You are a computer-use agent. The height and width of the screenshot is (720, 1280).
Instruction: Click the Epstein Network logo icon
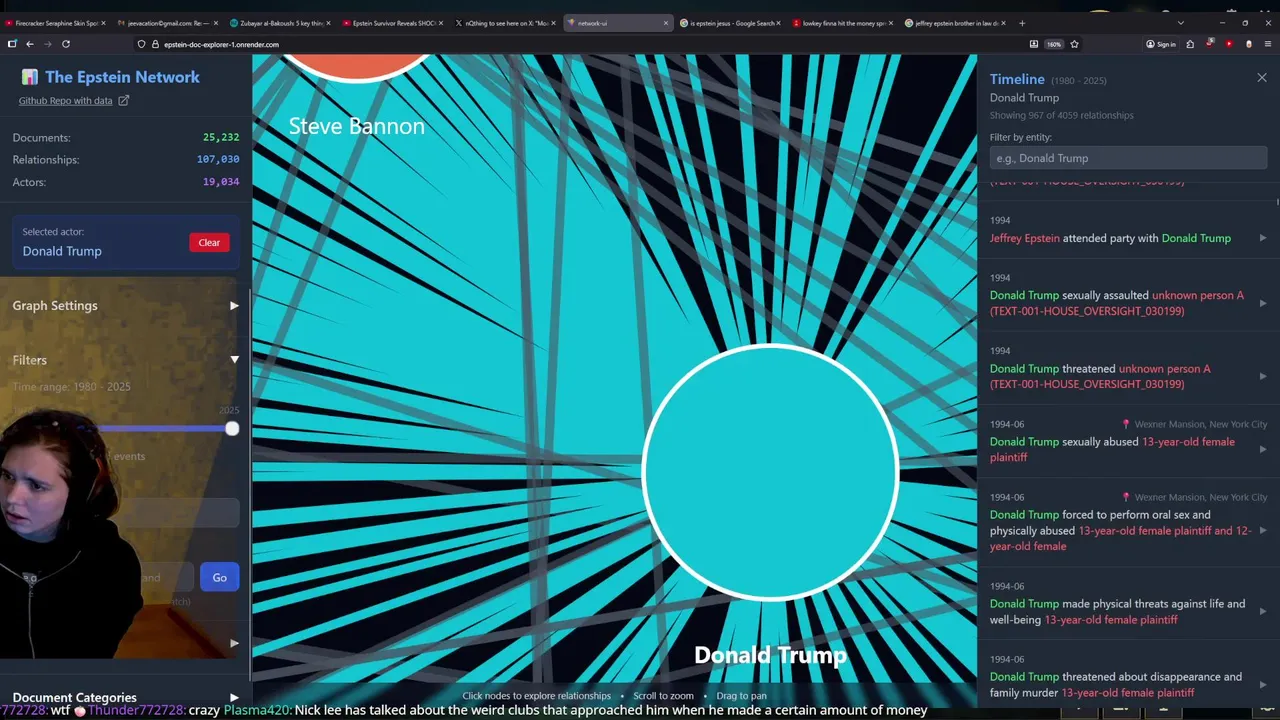point(29,77)
